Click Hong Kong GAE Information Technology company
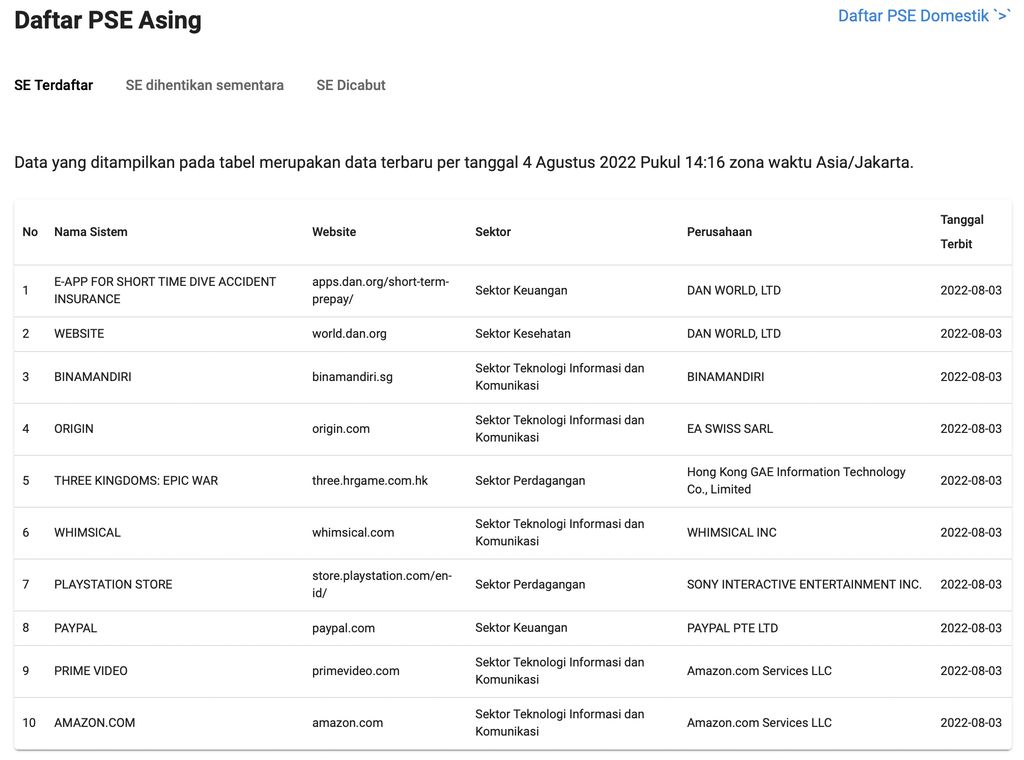The height and width of the screenshot is (760, 1024). tap(796, 481)
